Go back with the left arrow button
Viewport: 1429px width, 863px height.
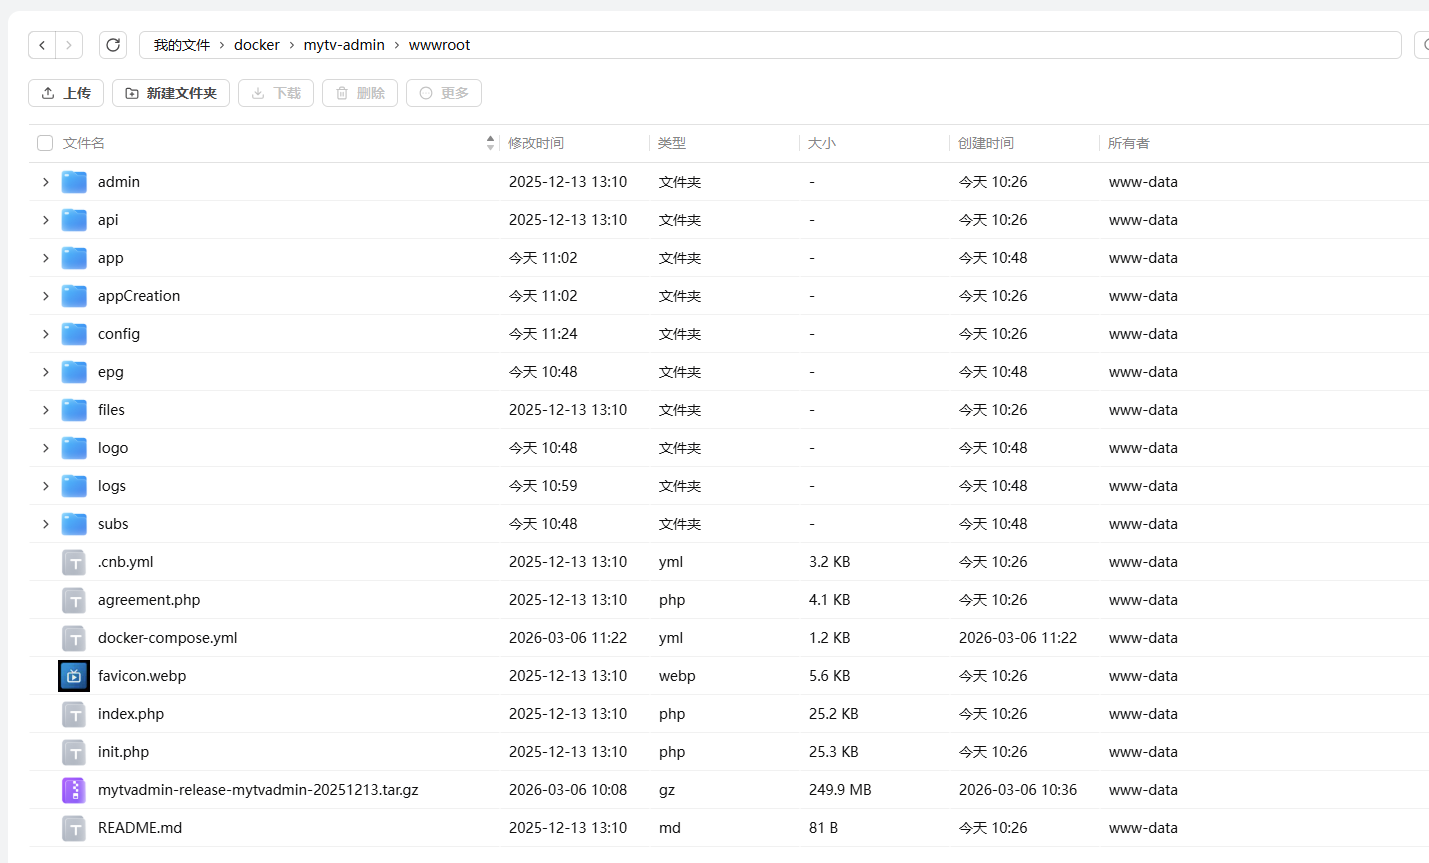coord(42,45)
